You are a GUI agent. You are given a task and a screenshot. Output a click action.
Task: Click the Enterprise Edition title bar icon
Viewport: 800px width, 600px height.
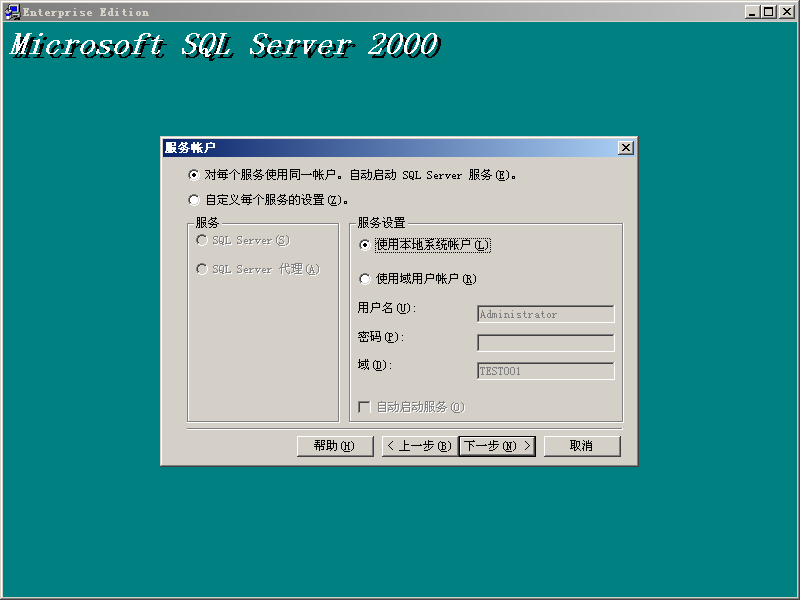(x=12, y=12)
